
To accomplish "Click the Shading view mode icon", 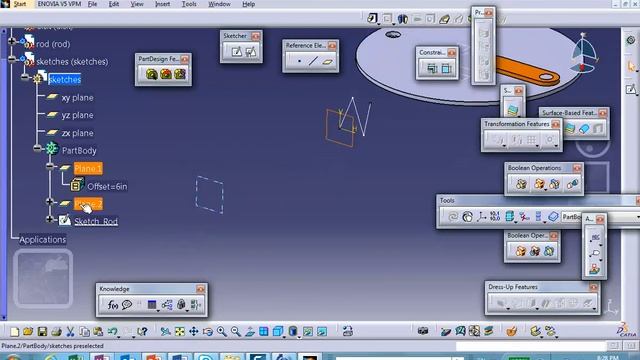I will pos(292,331).
